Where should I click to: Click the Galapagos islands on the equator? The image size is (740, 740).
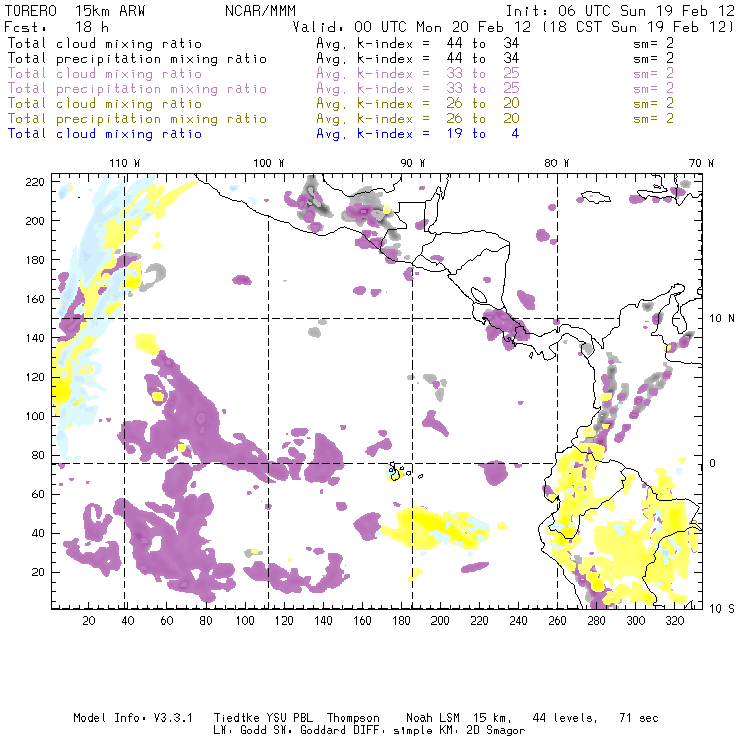coord(397,471)
